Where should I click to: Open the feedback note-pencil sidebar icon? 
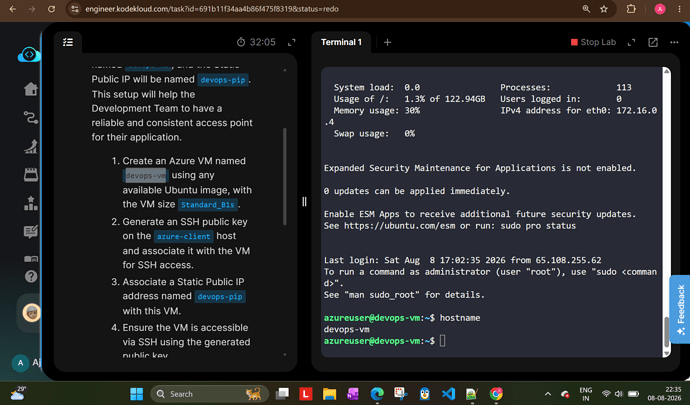(x=31, y=232)
